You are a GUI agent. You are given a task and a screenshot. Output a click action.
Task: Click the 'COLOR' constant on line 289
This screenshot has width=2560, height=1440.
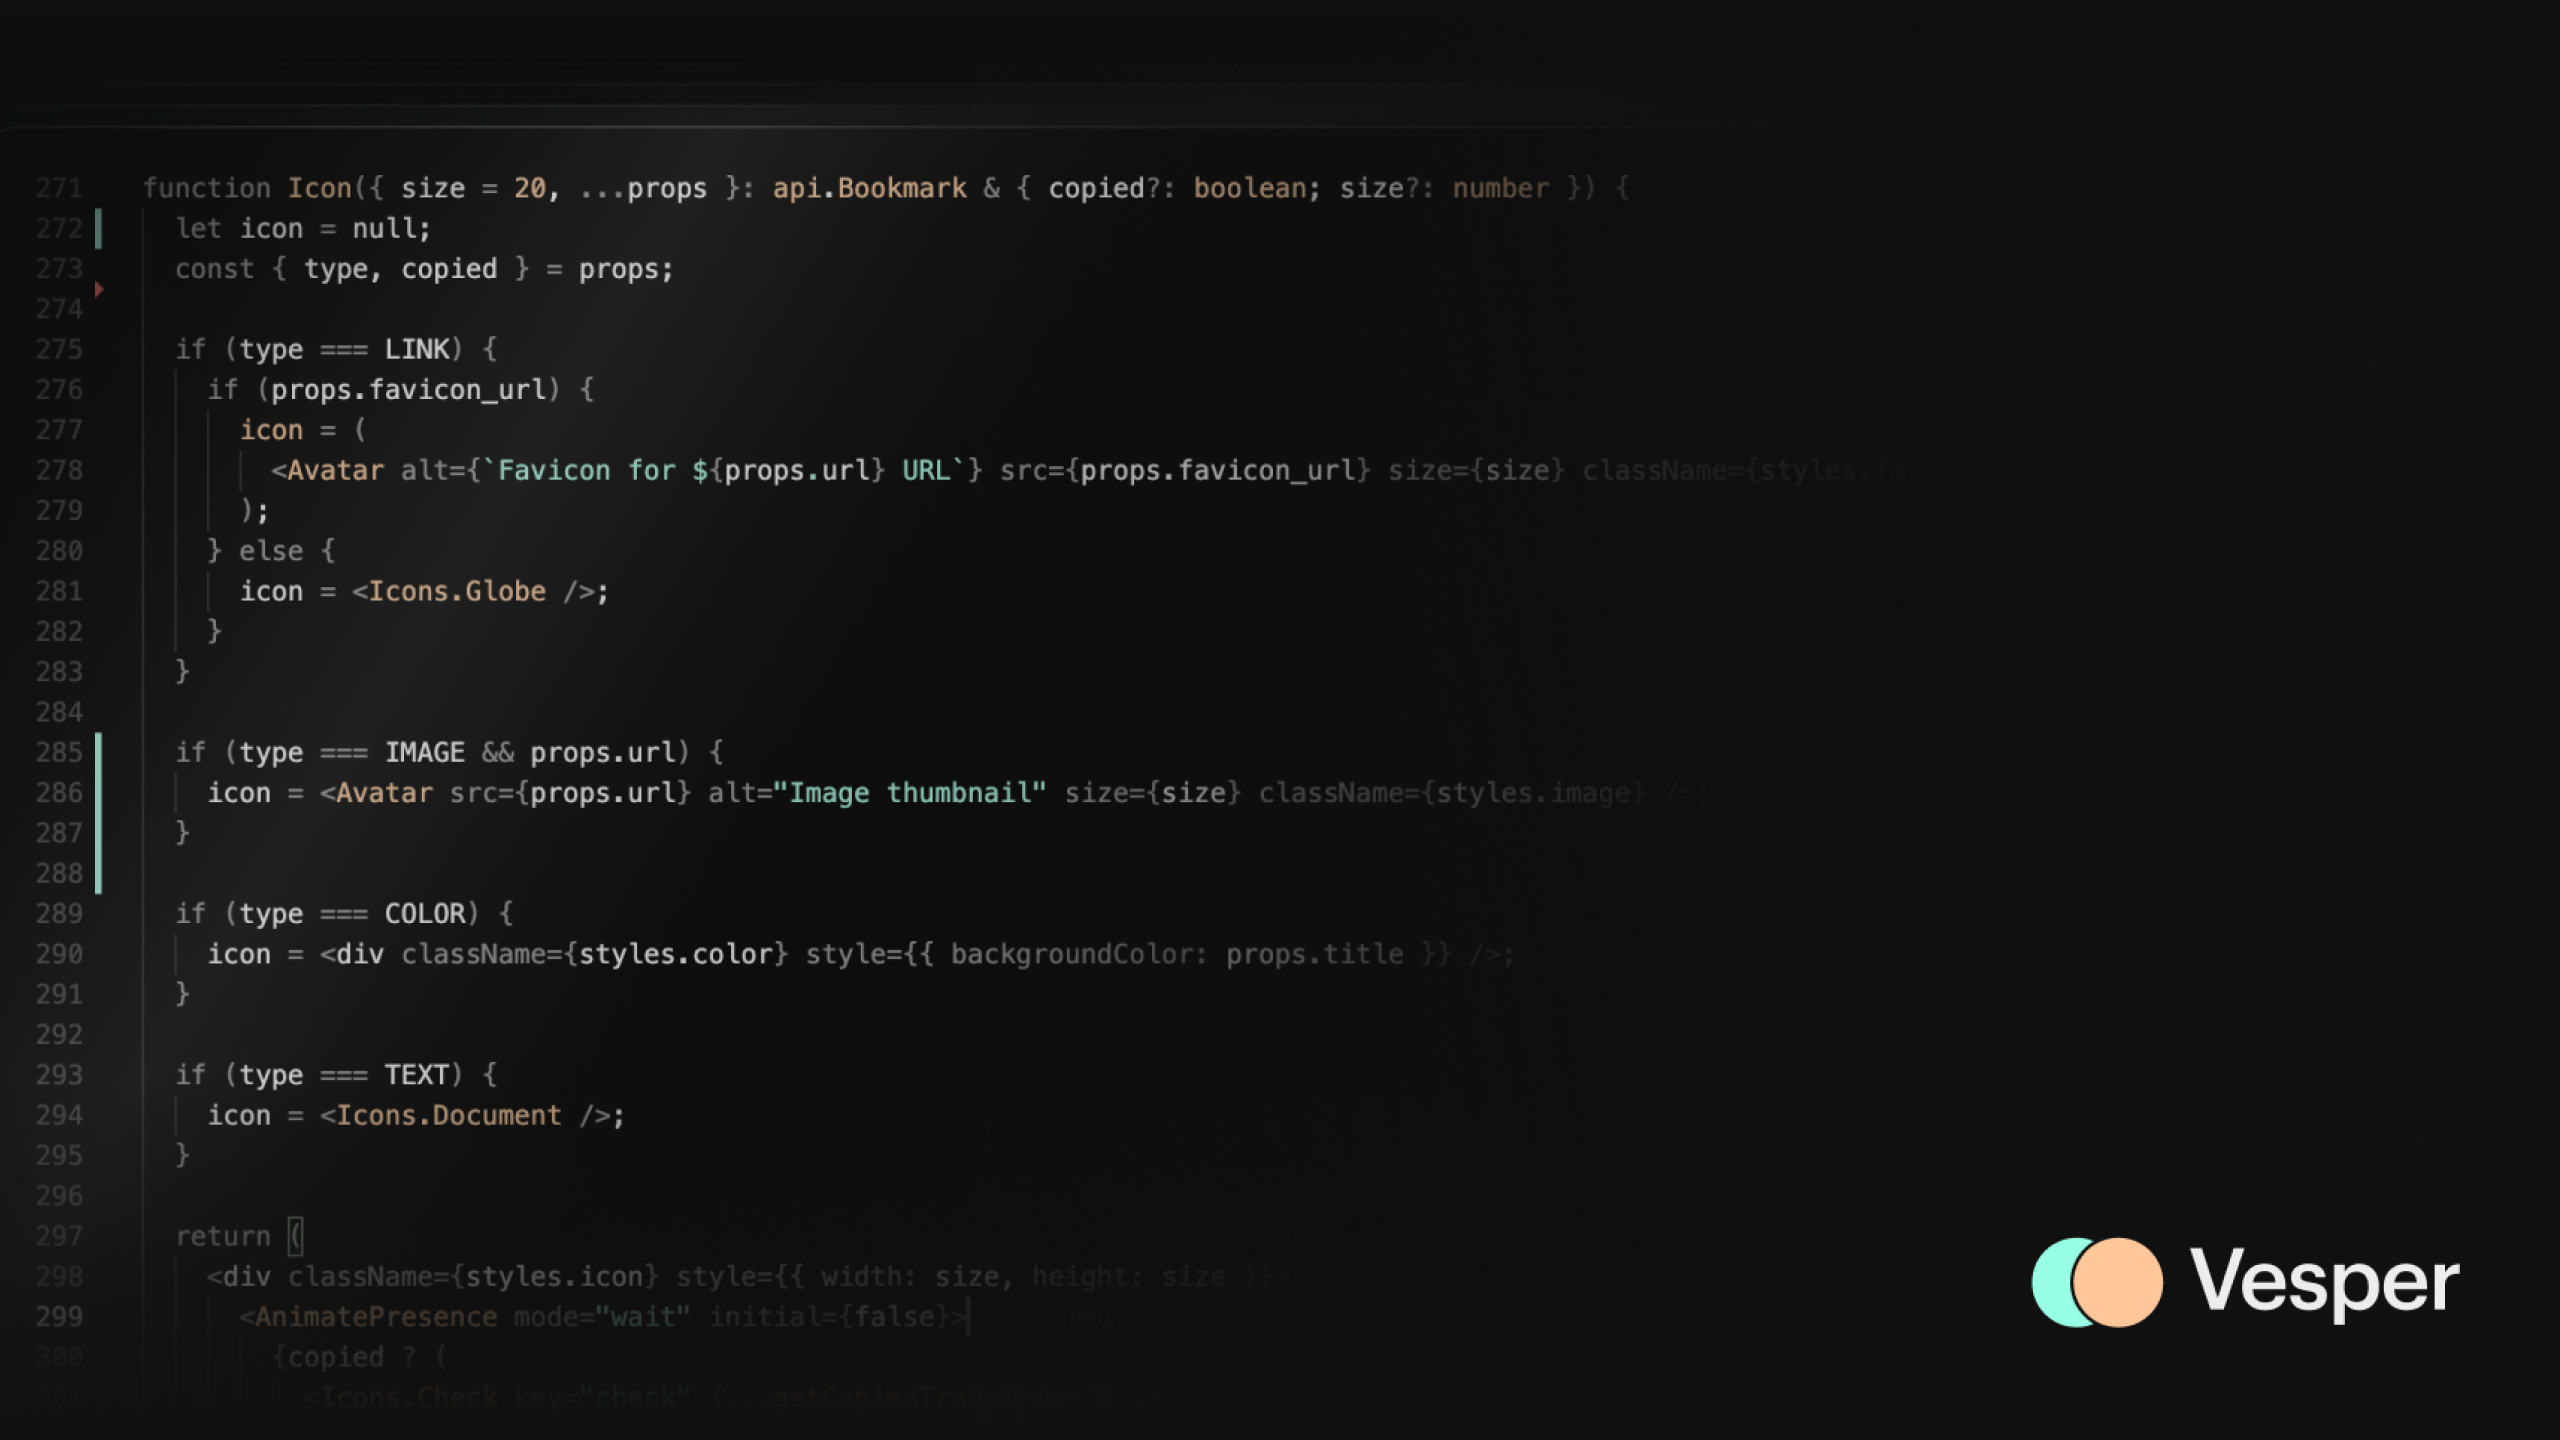(425, 913)
